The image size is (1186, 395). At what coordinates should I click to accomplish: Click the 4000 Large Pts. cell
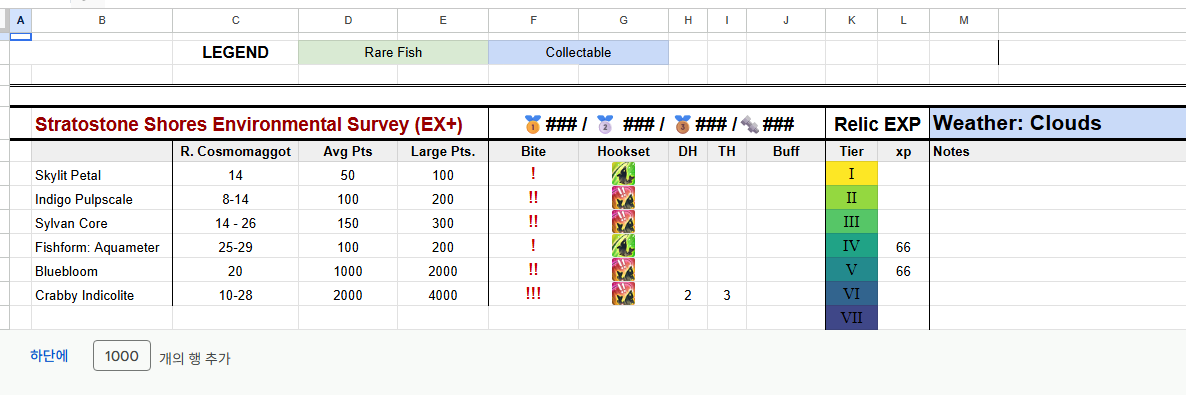(x=443, y=295)
